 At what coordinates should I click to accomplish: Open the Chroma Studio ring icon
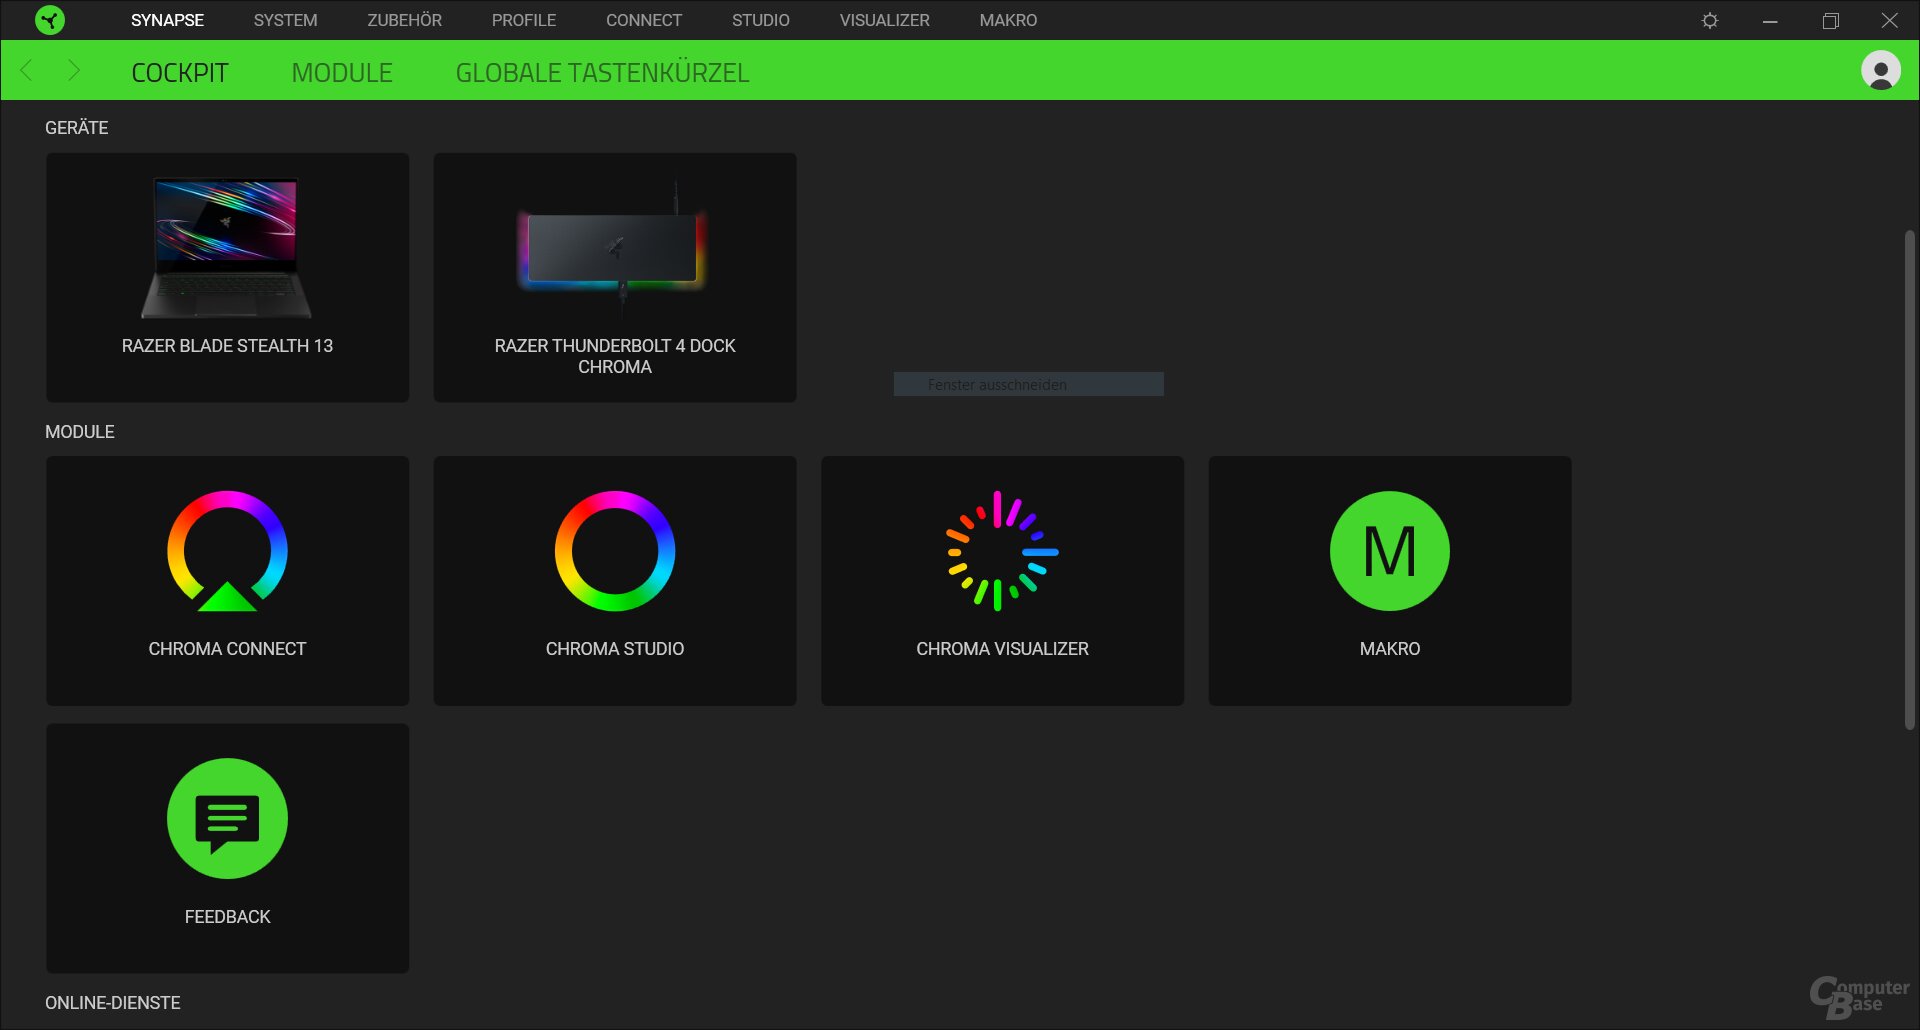click(x=615, y=551)
